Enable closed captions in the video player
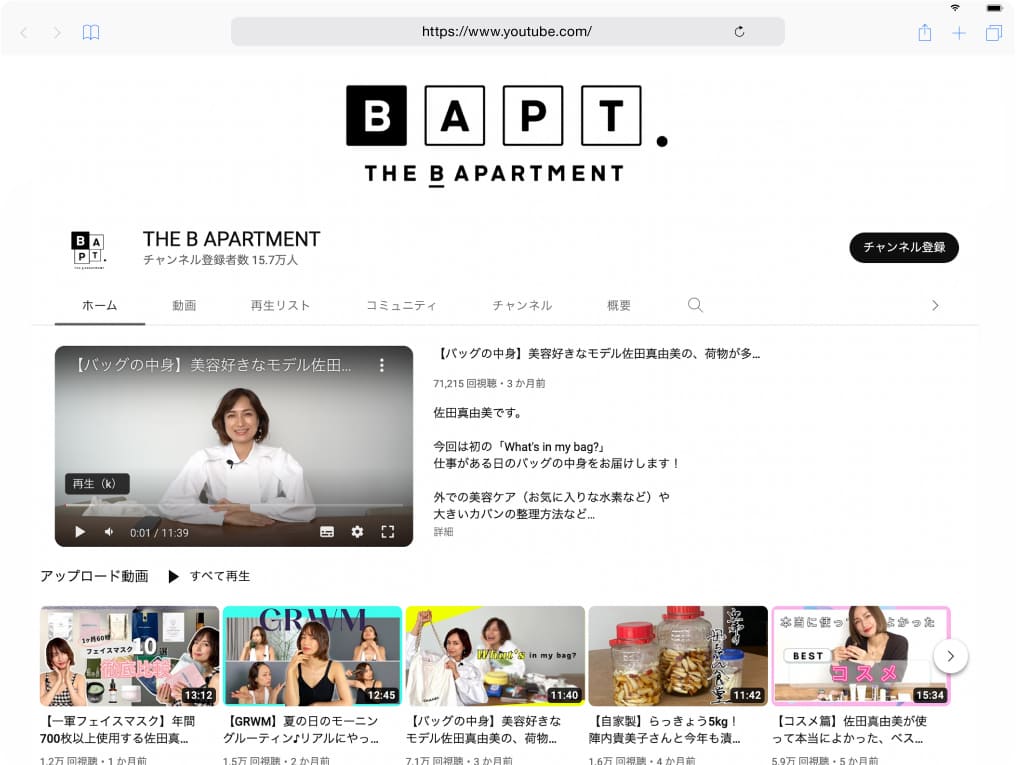 327,532
